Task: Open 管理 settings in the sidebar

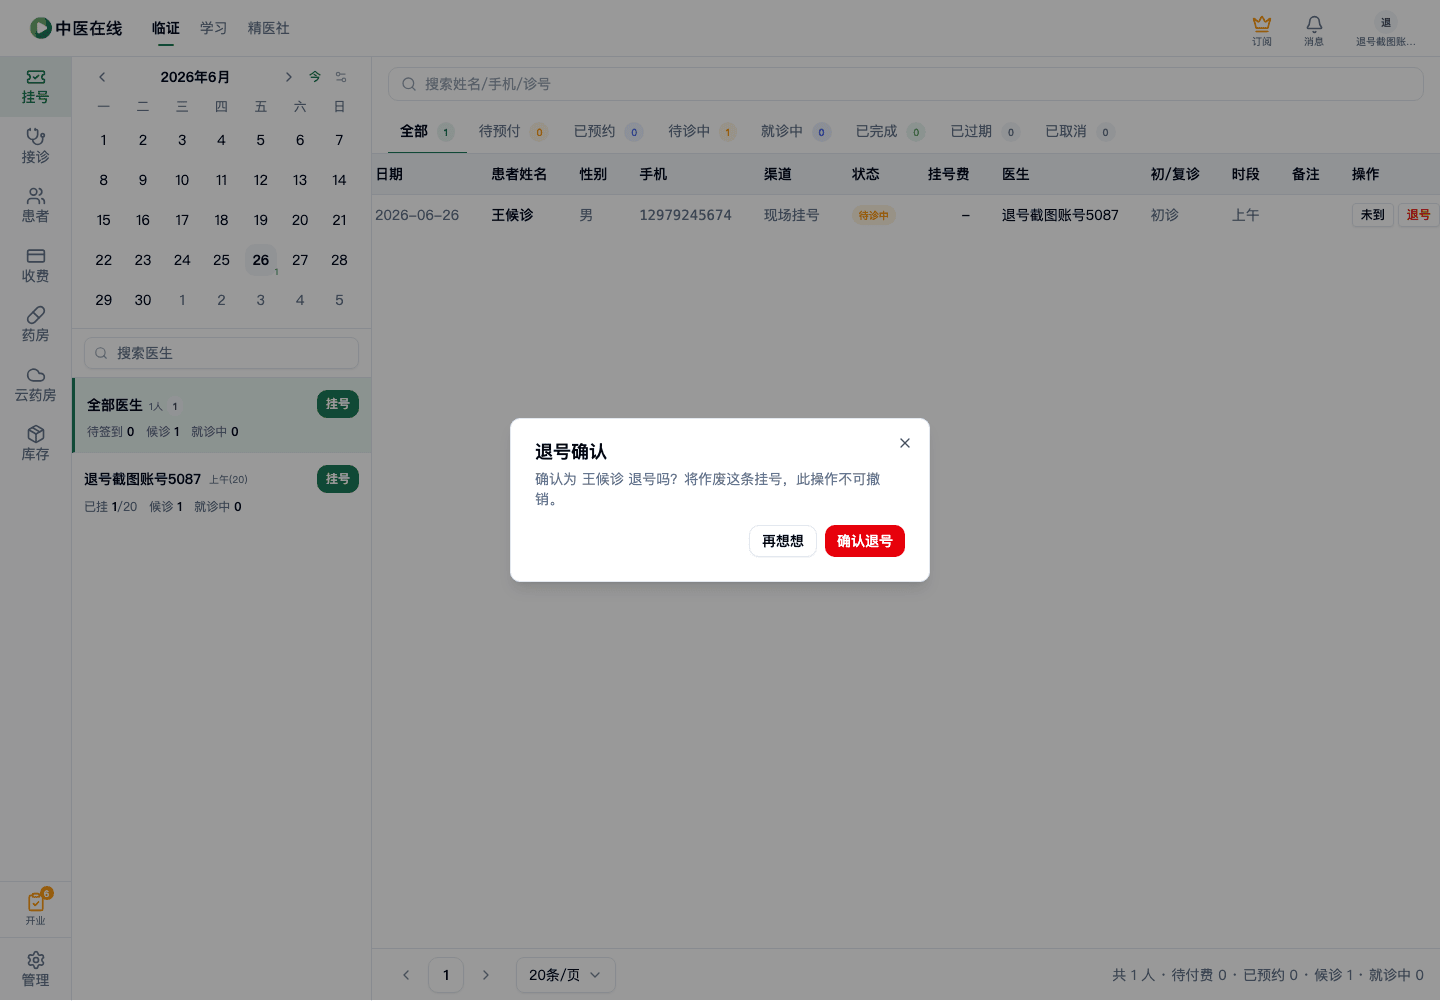Action: tap(35, 969)
